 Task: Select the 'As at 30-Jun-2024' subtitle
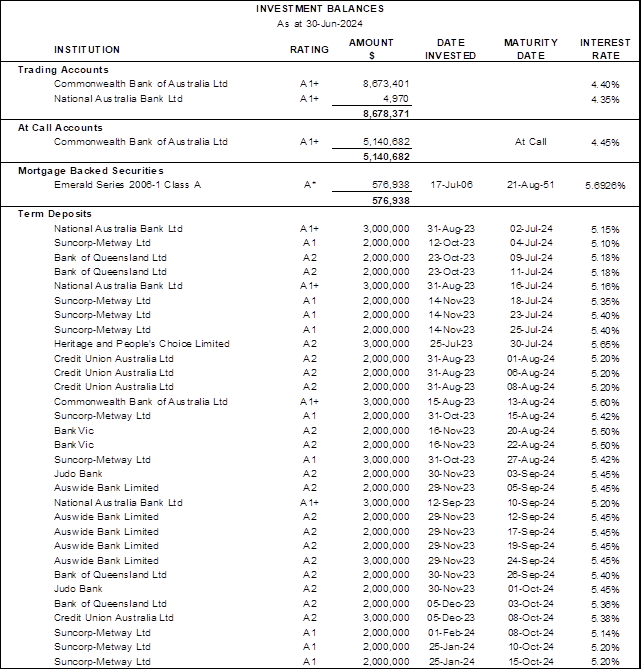(x=320, y=24)
